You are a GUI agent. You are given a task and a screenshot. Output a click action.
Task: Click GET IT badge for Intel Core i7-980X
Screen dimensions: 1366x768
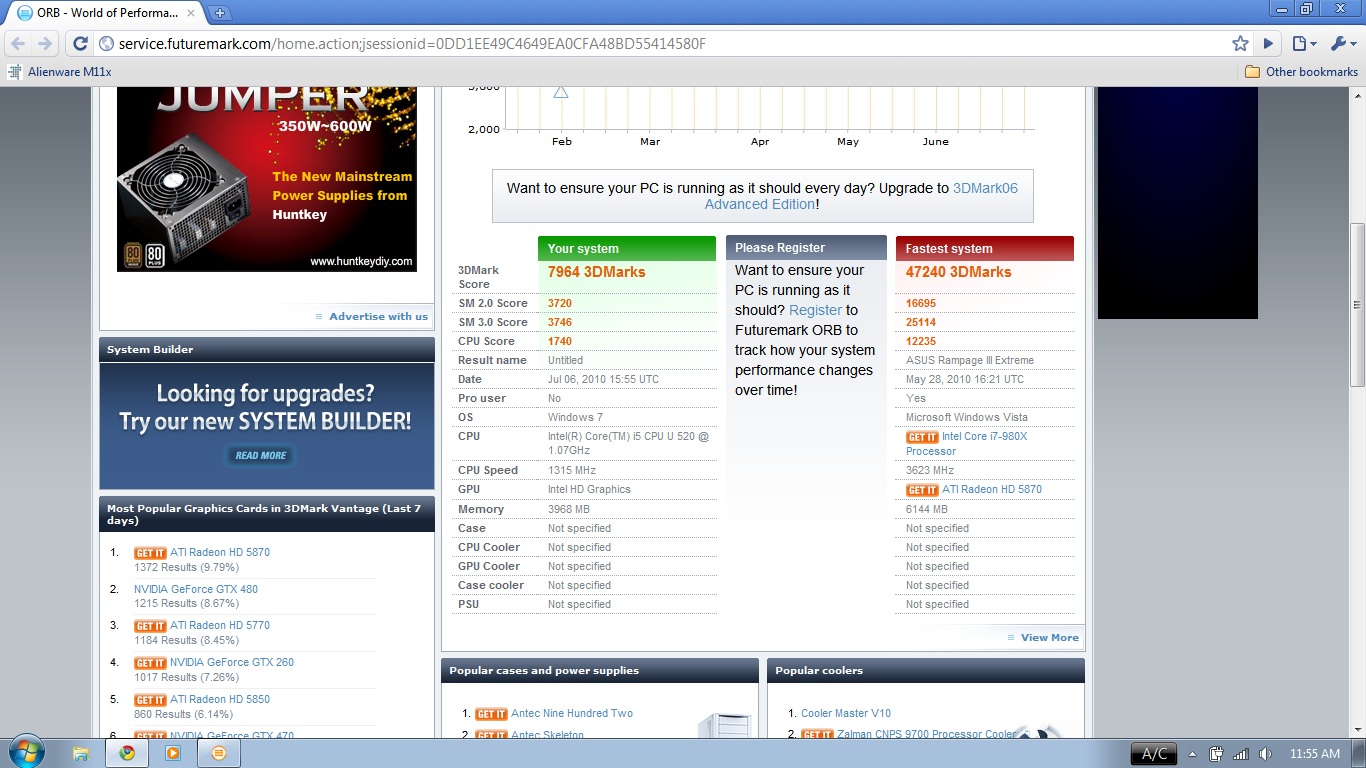click(922, 437)
